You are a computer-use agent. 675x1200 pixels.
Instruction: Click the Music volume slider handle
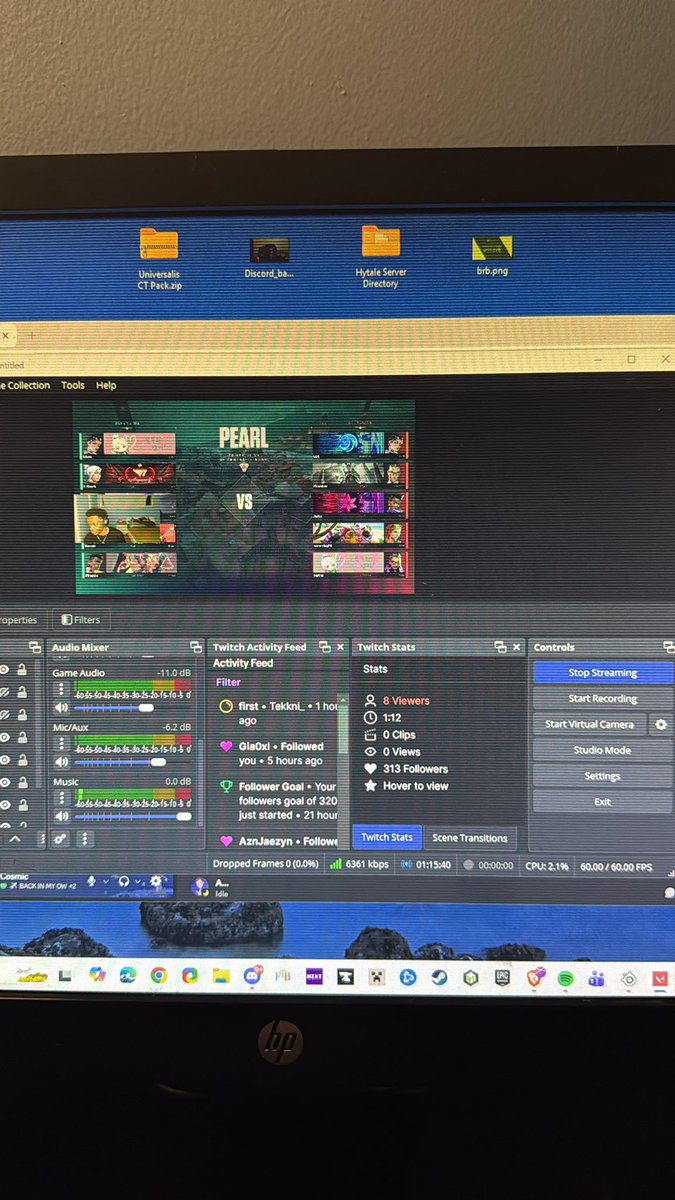pos(183,816)
